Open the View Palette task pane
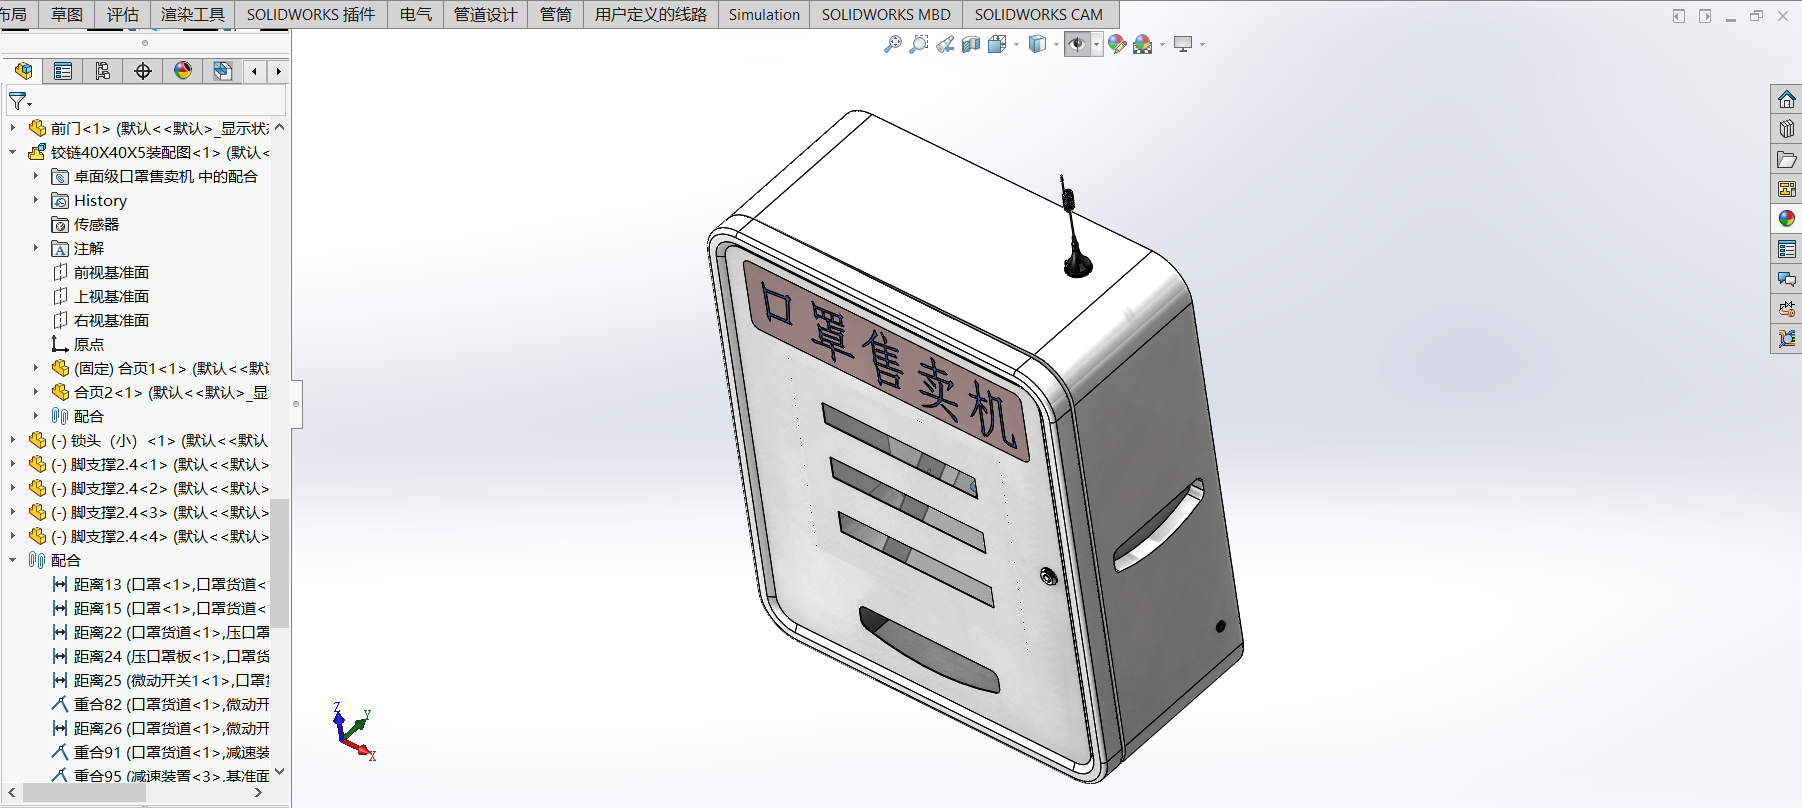This screenshot has width=1802, height=808. click(1786, 189)
